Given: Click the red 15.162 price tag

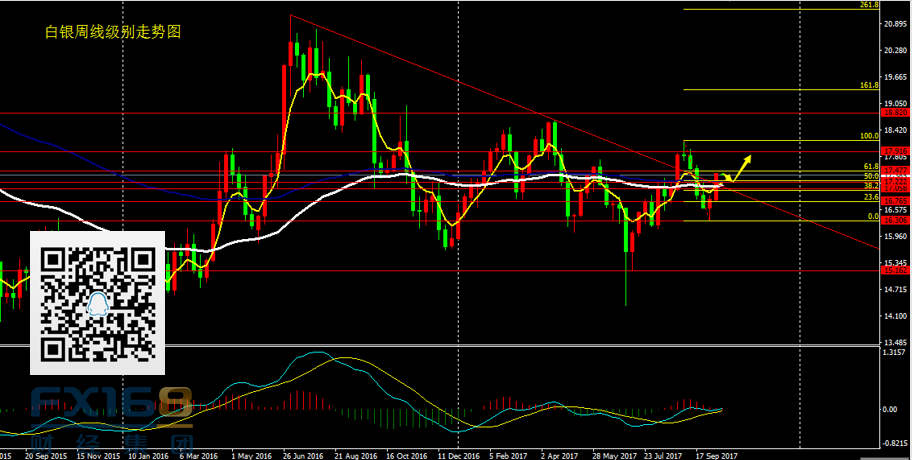Looking at the screenshot, I should coord(895,270).
